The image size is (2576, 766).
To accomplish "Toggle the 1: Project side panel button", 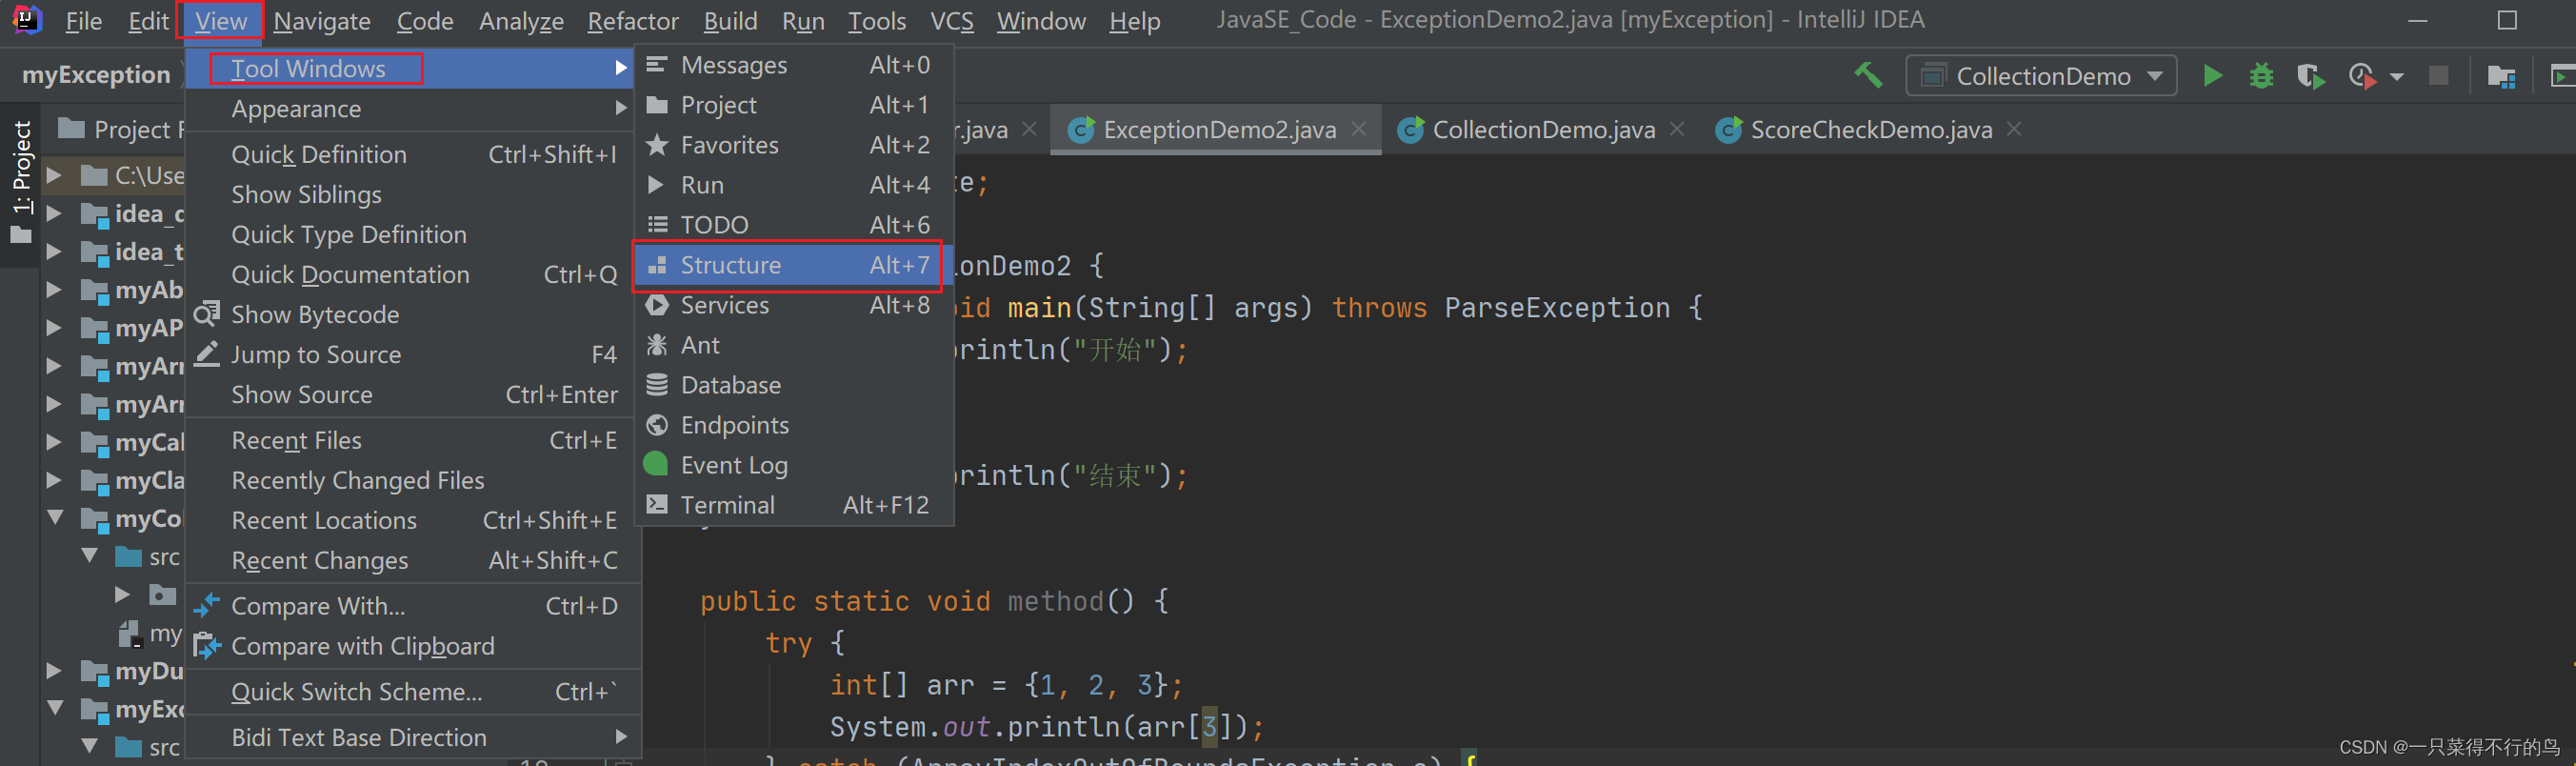I will coord(21,182).
